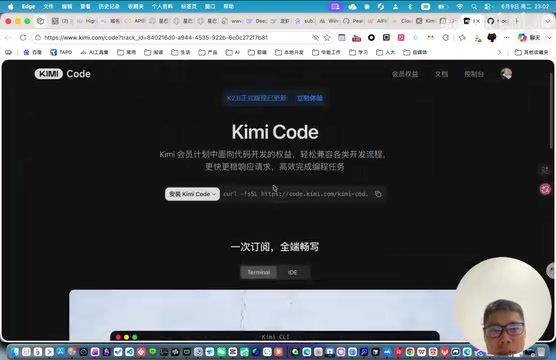Reload the page with refresh button

23,37
